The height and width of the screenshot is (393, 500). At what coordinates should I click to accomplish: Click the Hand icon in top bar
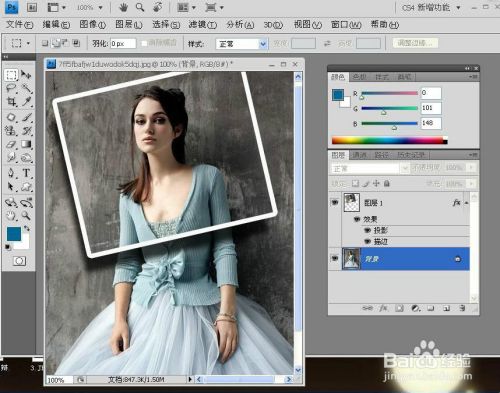123,7
